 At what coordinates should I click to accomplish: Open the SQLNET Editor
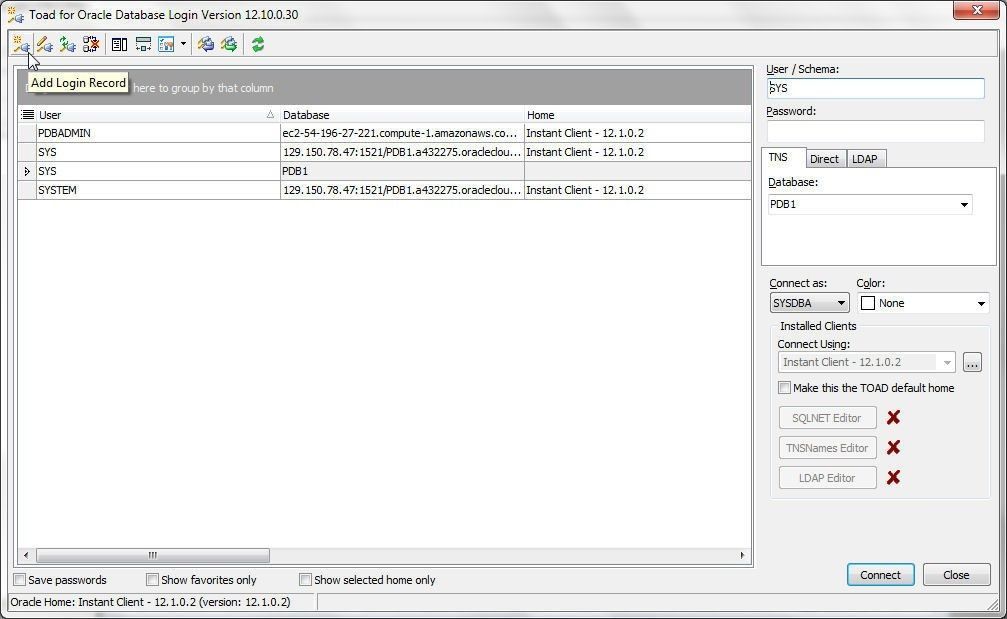(827, 417)
